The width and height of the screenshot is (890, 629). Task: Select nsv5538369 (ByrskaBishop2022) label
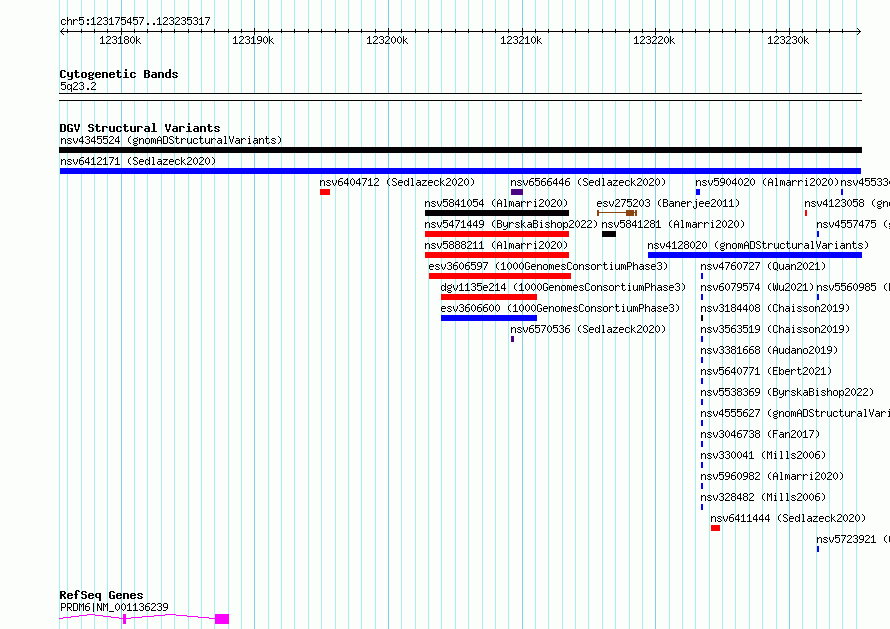(x=787, y=392)
